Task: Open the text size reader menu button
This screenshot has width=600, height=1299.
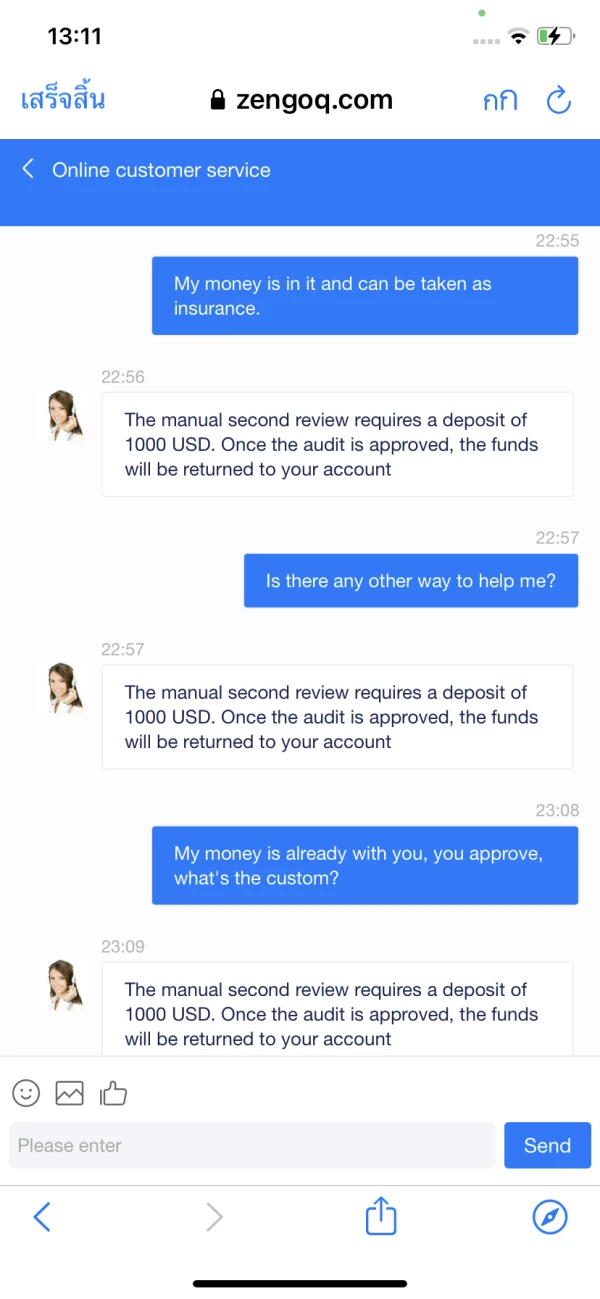Action: click(x=499, y=100)
